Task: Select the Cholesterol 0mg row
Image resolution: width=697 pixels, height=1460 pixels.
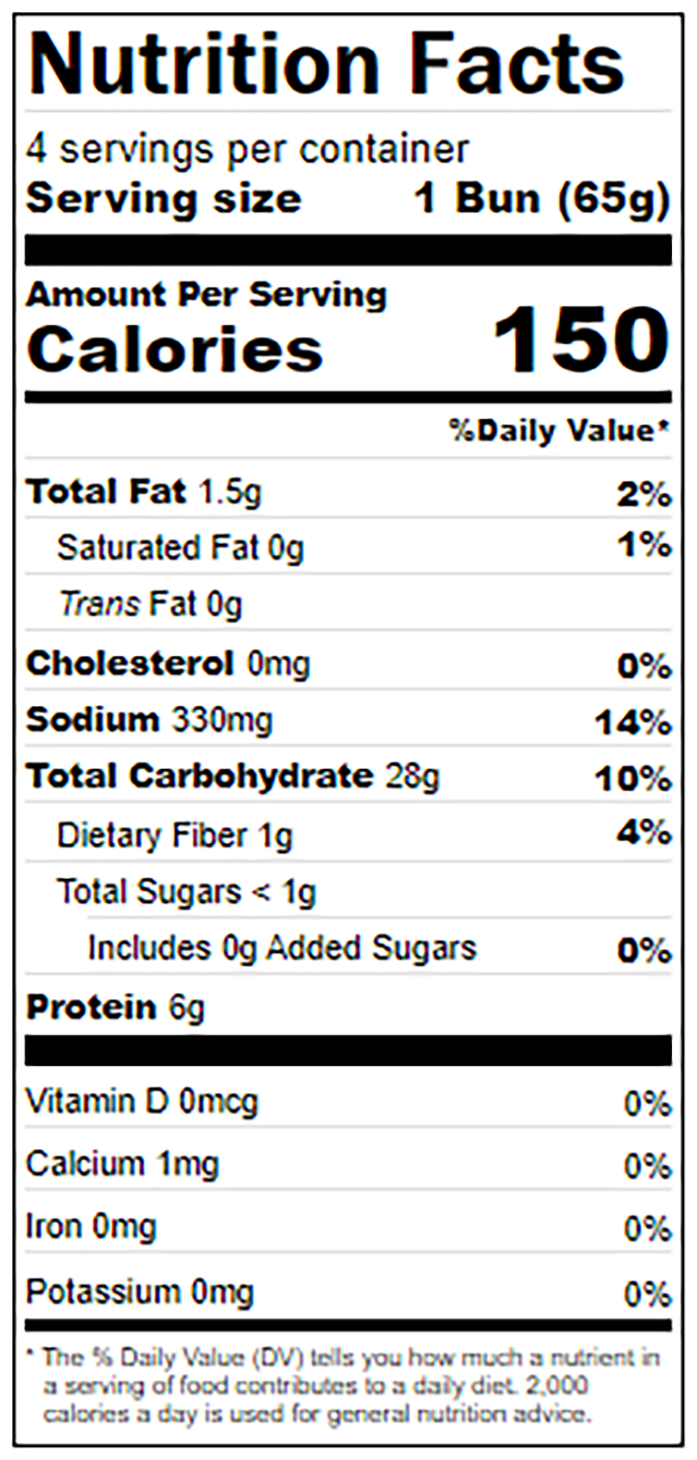Action: 348,662
